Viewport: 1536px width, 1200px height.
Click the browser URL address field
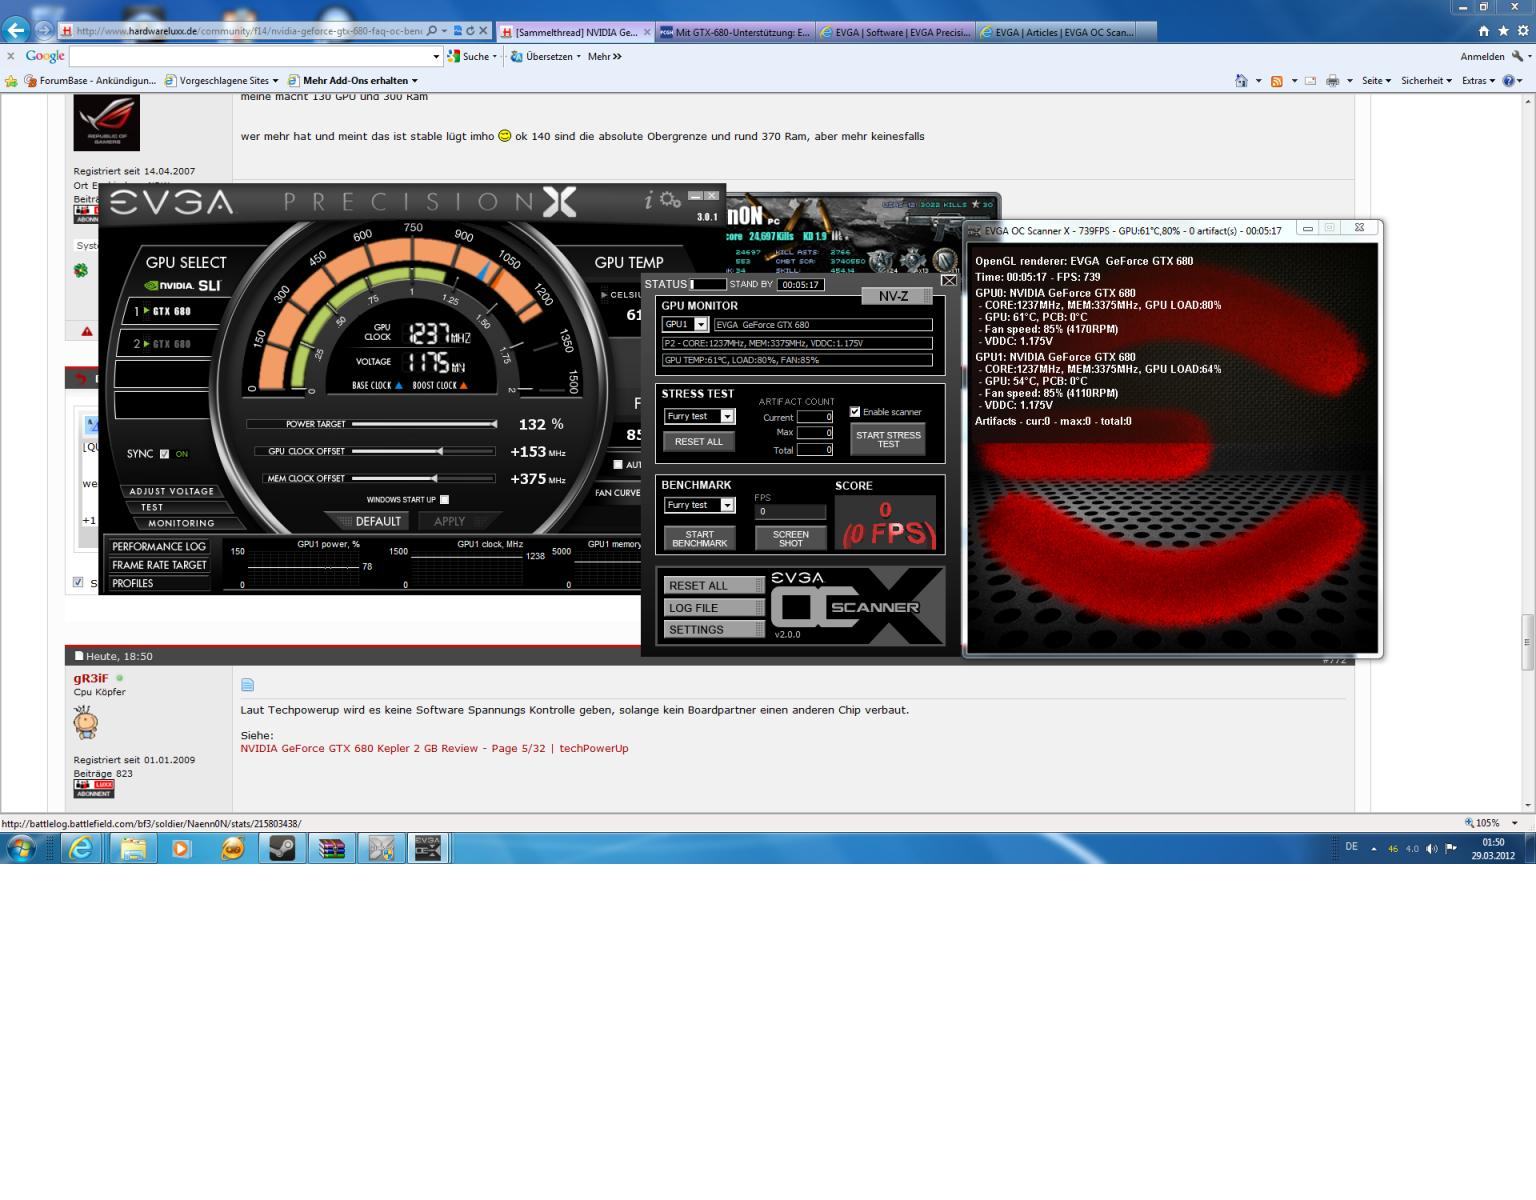[x=248, y=31]
